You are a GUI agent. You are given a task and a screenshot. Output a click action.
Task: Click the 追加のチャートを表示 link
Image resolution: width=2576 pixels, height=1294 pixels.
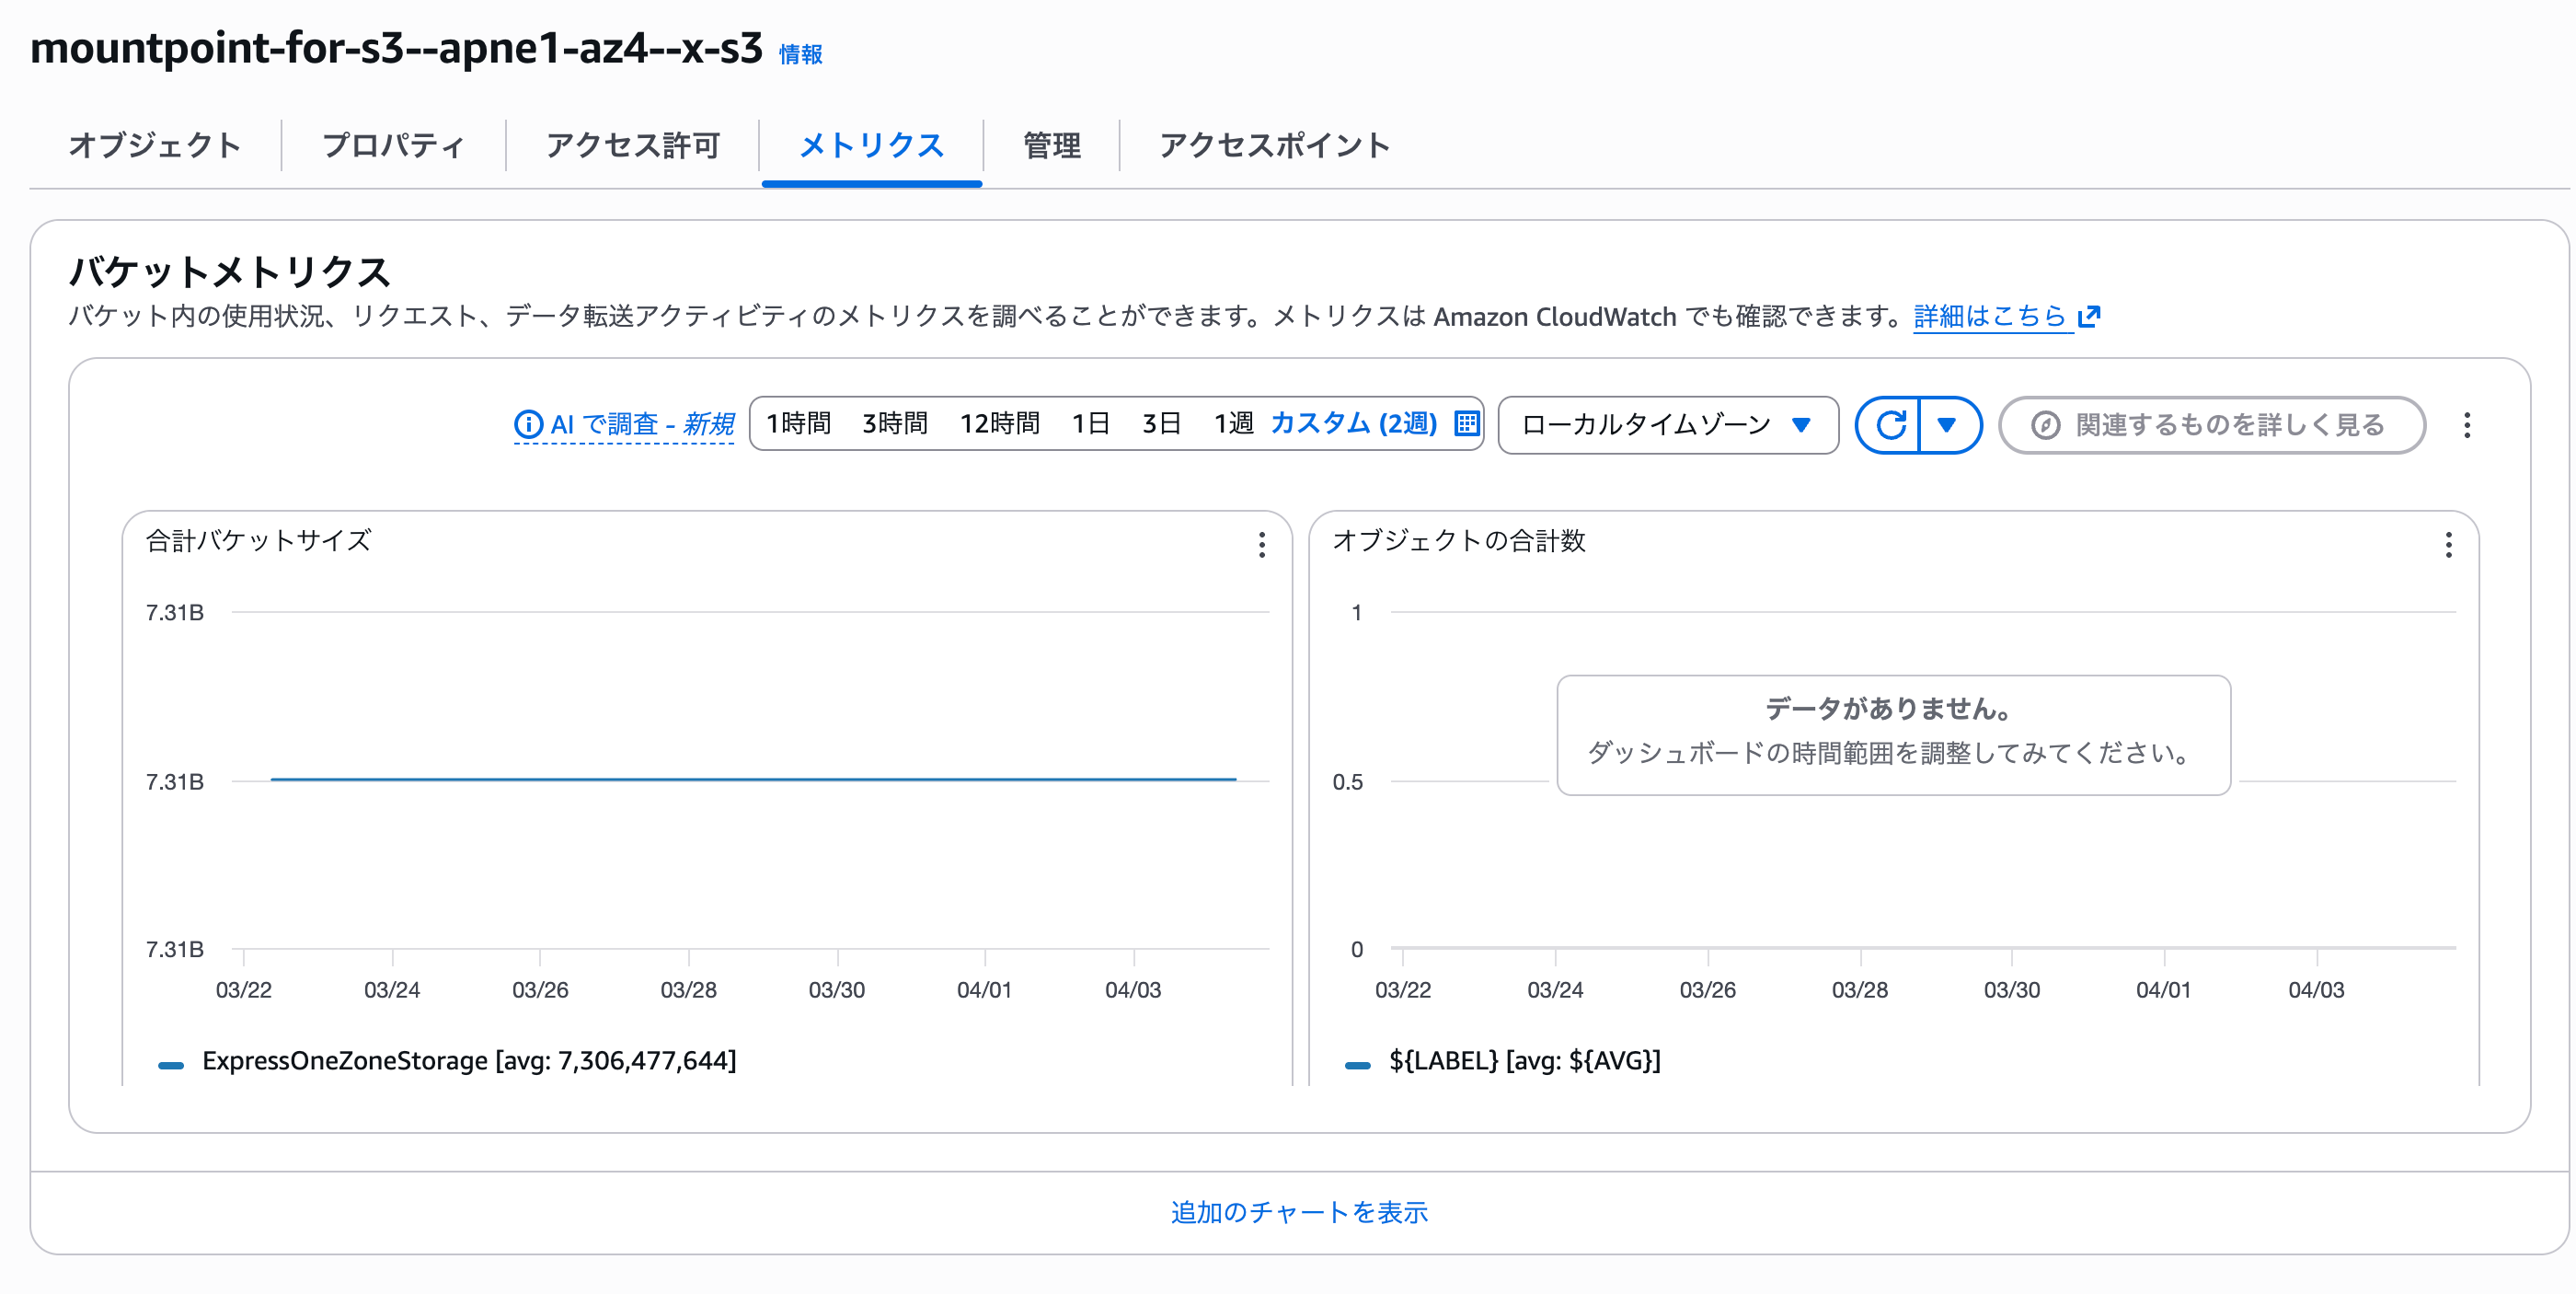pos(1299,1211)
